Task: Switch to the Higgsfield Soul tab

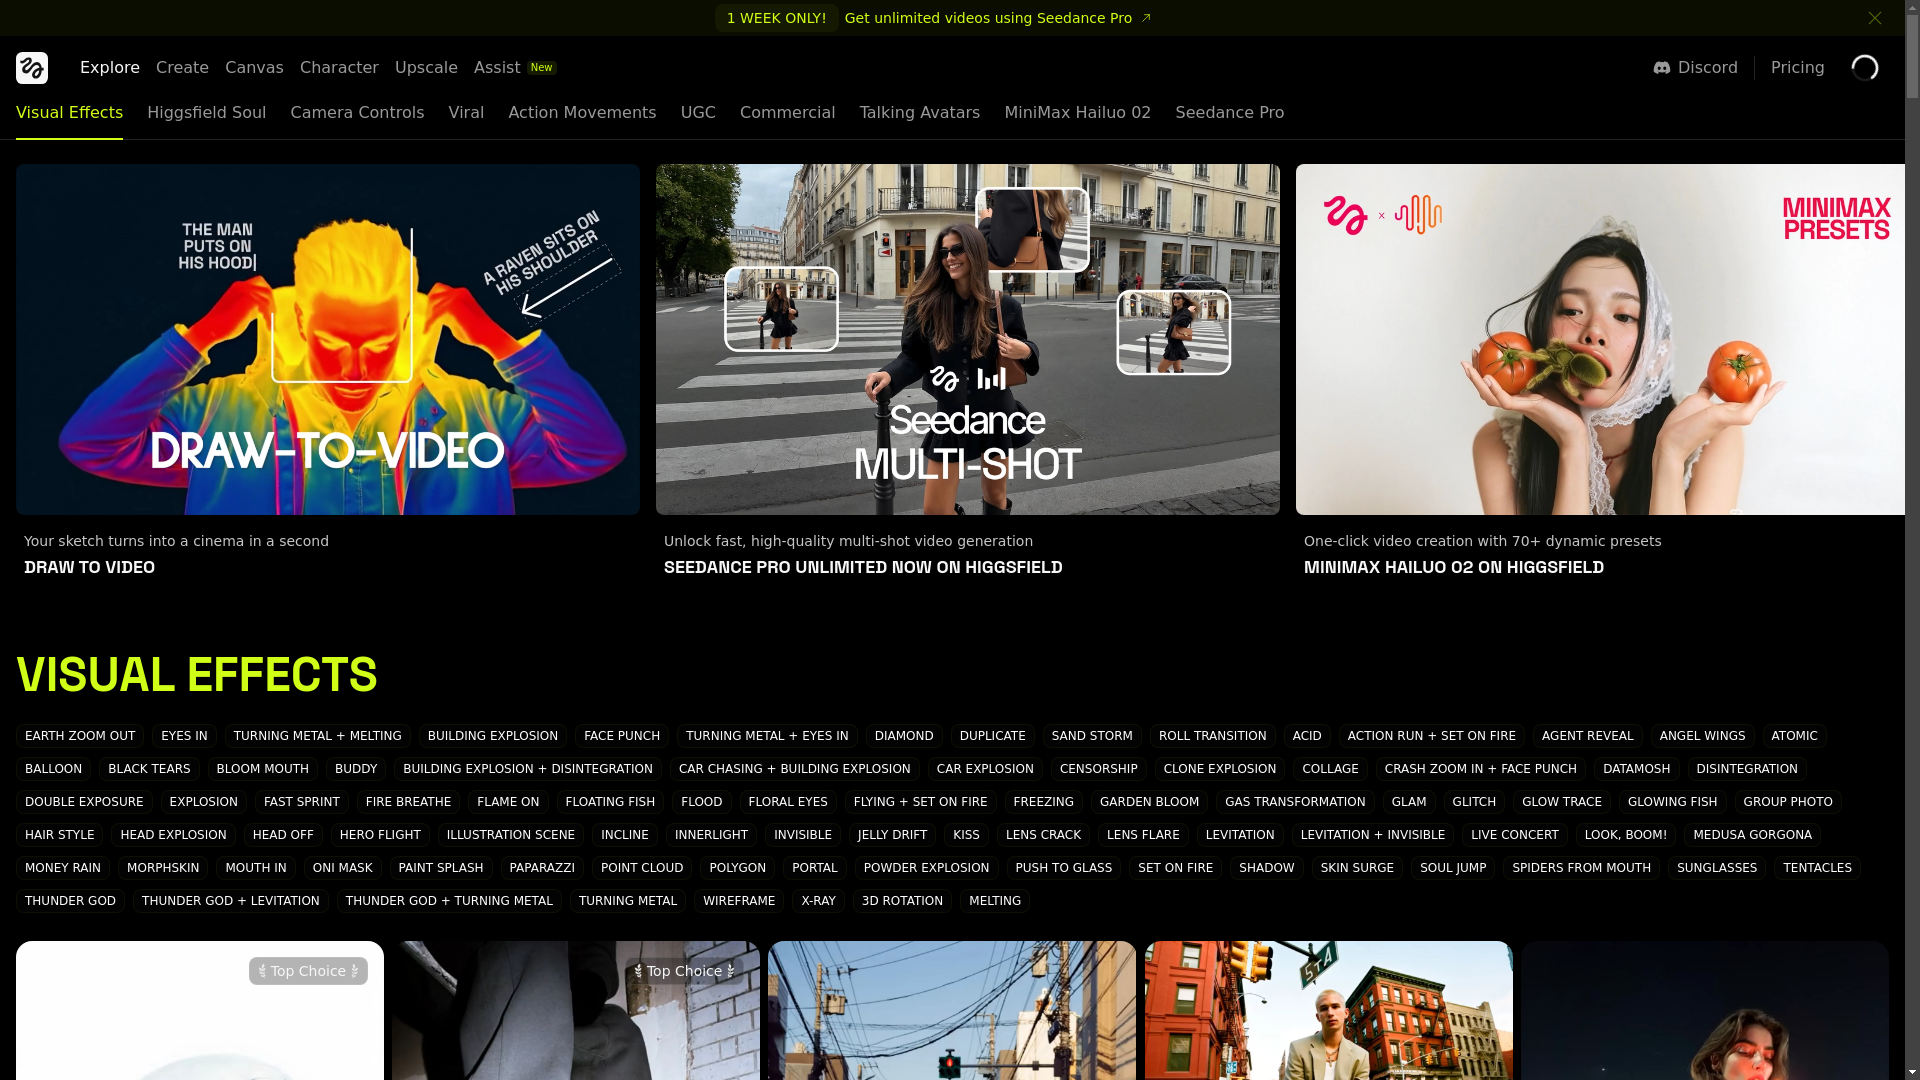Action: pyautogui.click(x=207, y=113)
